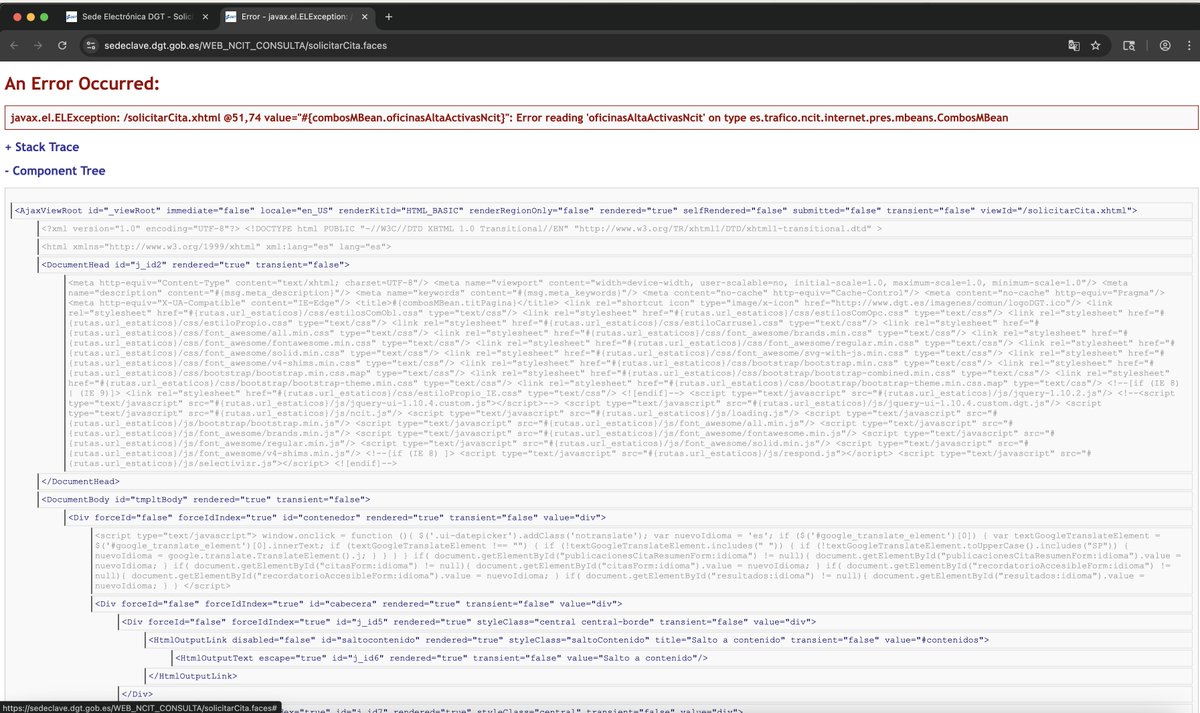Click the Google Translate icon in address bar
Viewport: 1200px width, 713px height.
click(1073, 45)
